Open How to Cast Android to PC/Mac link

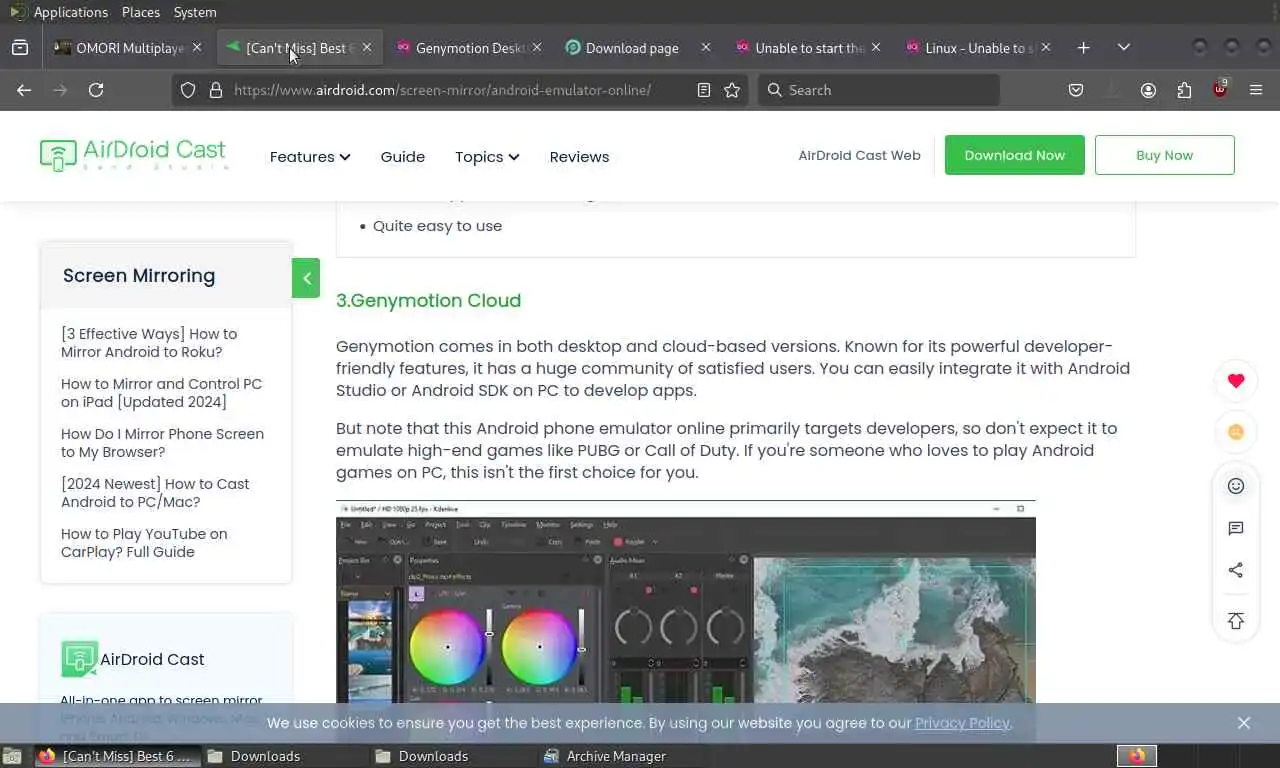[x=155, y=493]
